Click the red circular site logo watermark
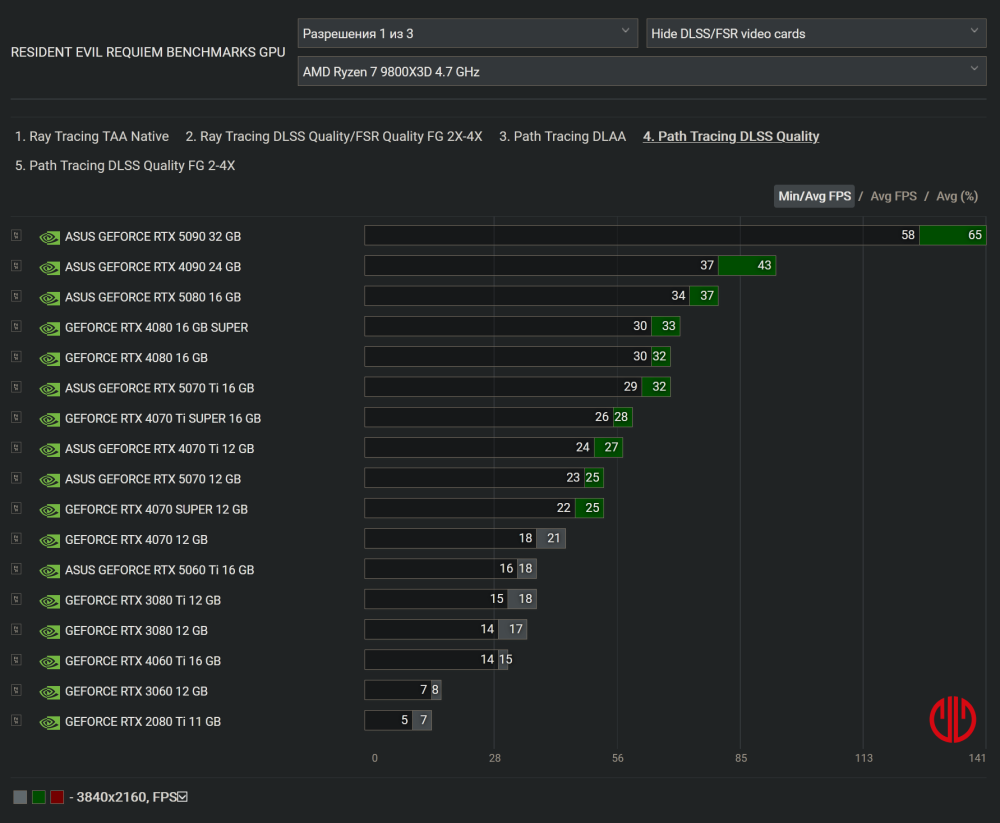The width and height of the screenshot is (1000, 823). point(952,719)
